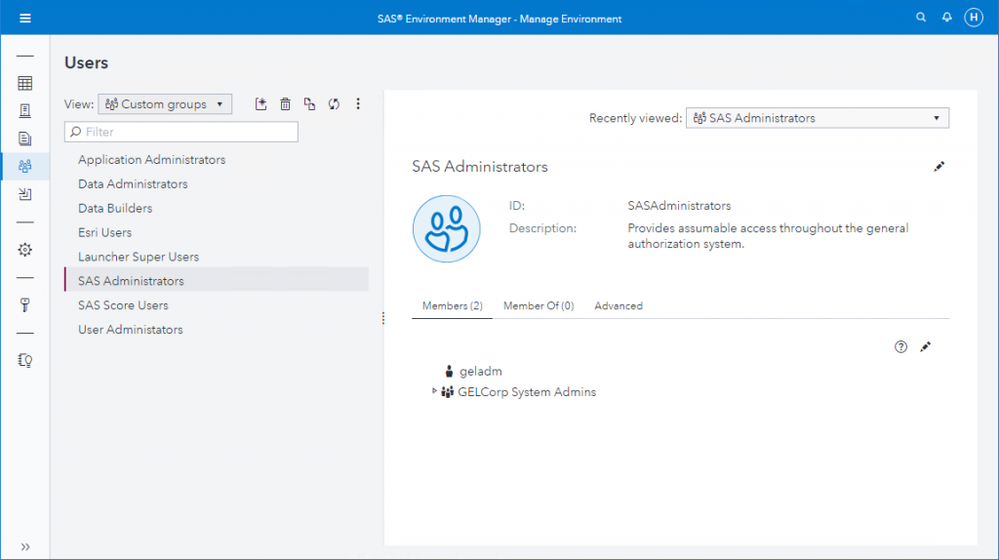The image size is (999, 560).
Task: Expand the GELCorp System Admins group
Action: [x=434, y=392]
